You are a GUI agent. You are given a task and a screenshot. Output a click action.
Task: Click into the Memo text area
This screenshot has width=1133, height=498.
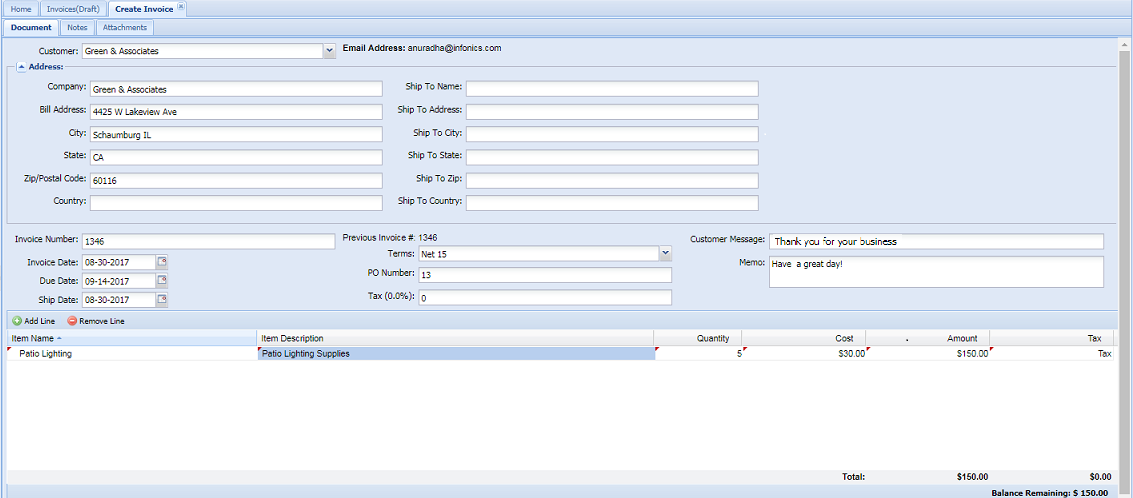coord(935,272)
